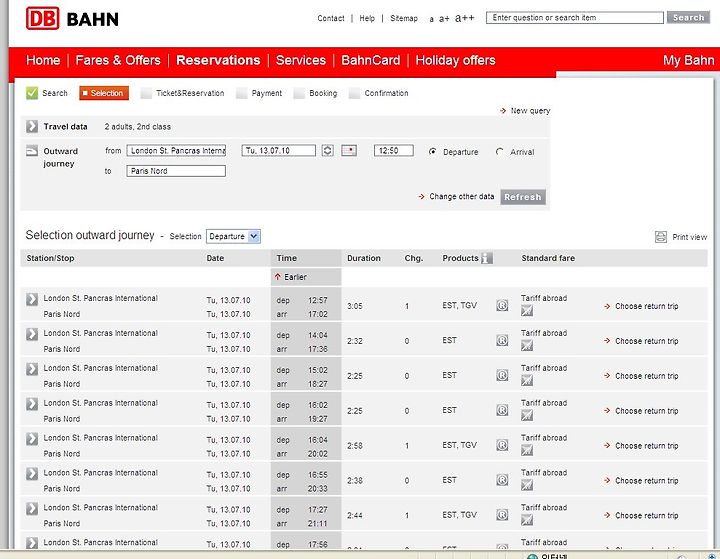Show Earlier connections
Screen dimensions: 720x559
pos(291,277)
